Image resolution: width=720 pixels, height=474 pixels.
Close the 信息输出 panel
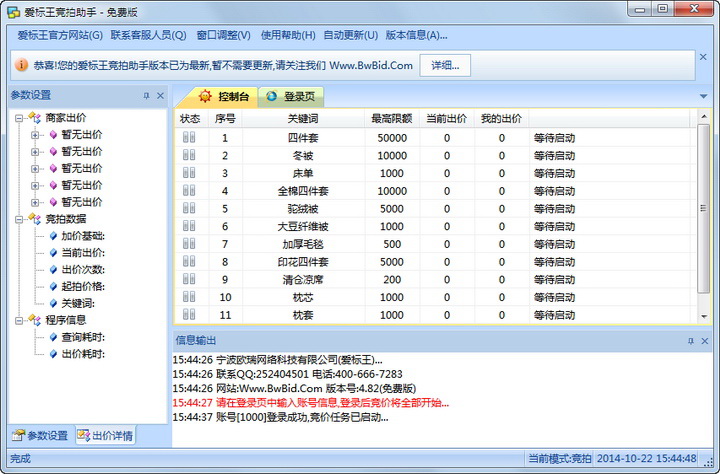(x=705, y=341)
